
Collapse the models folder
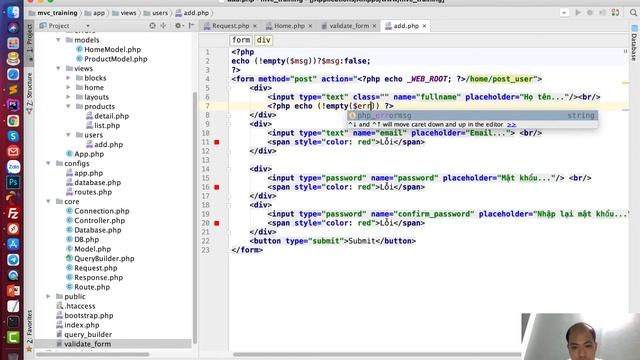click(58, 40)
